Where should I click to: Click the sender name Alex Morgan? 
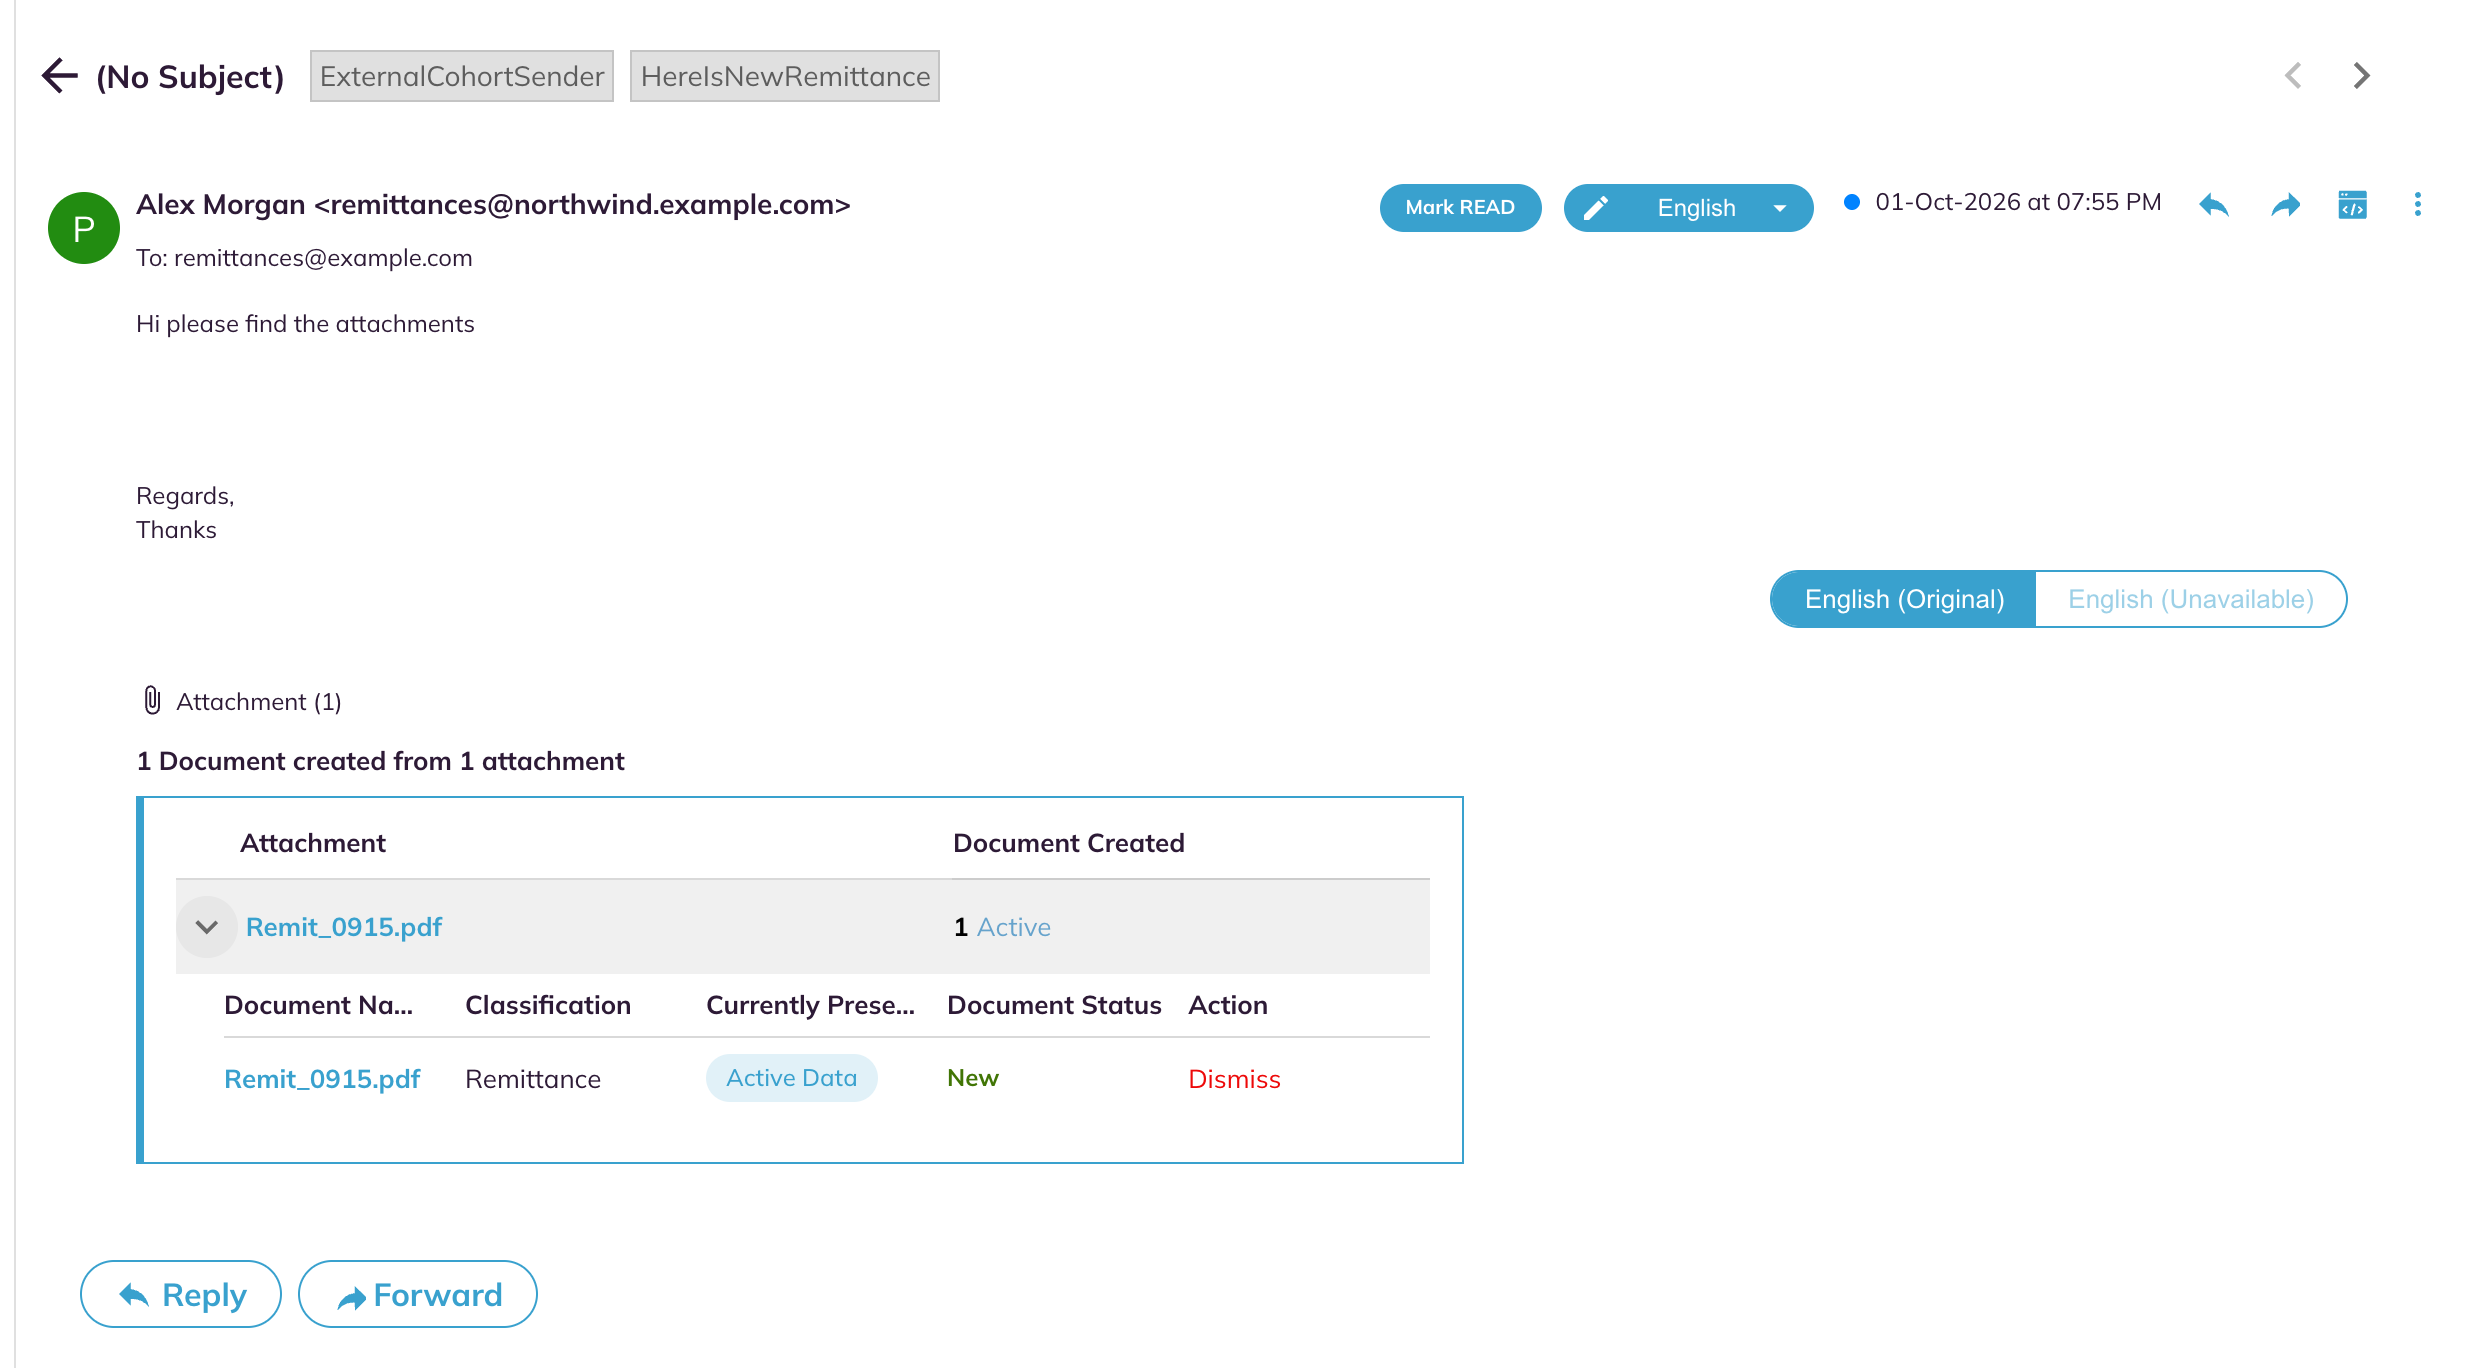220,204
